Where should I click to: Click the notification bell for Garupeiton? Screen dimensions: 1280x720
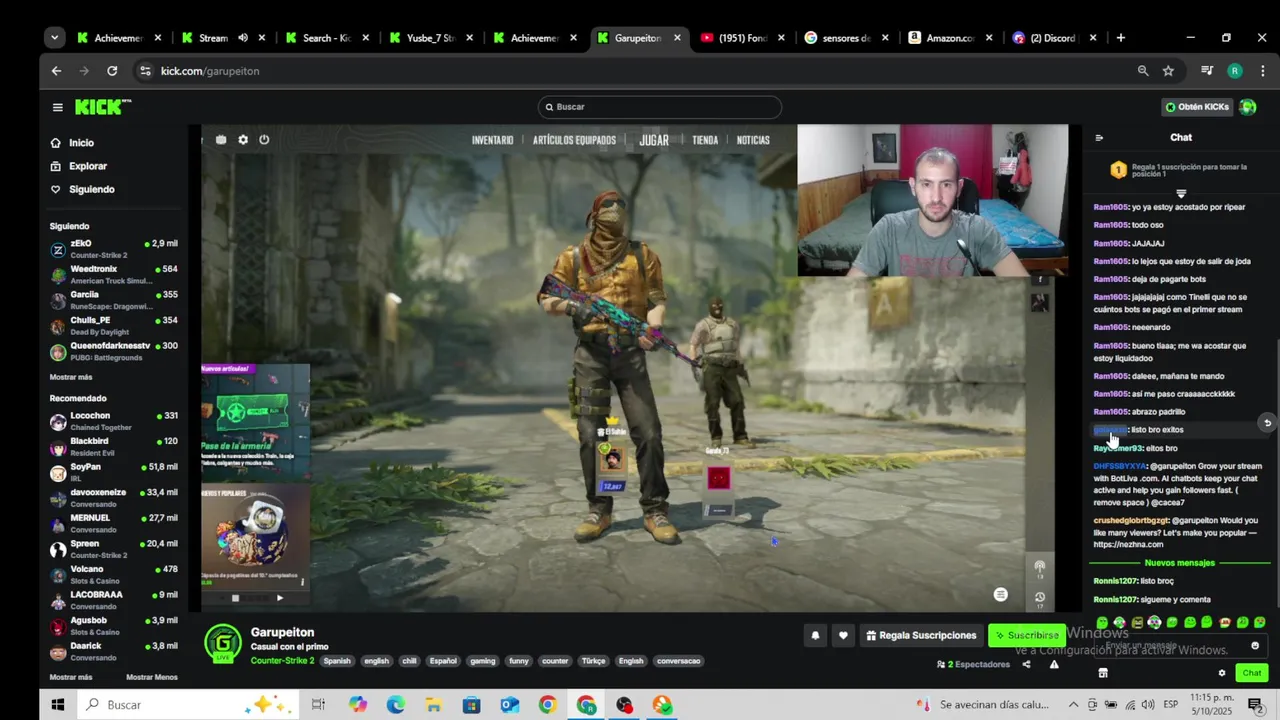815,635
